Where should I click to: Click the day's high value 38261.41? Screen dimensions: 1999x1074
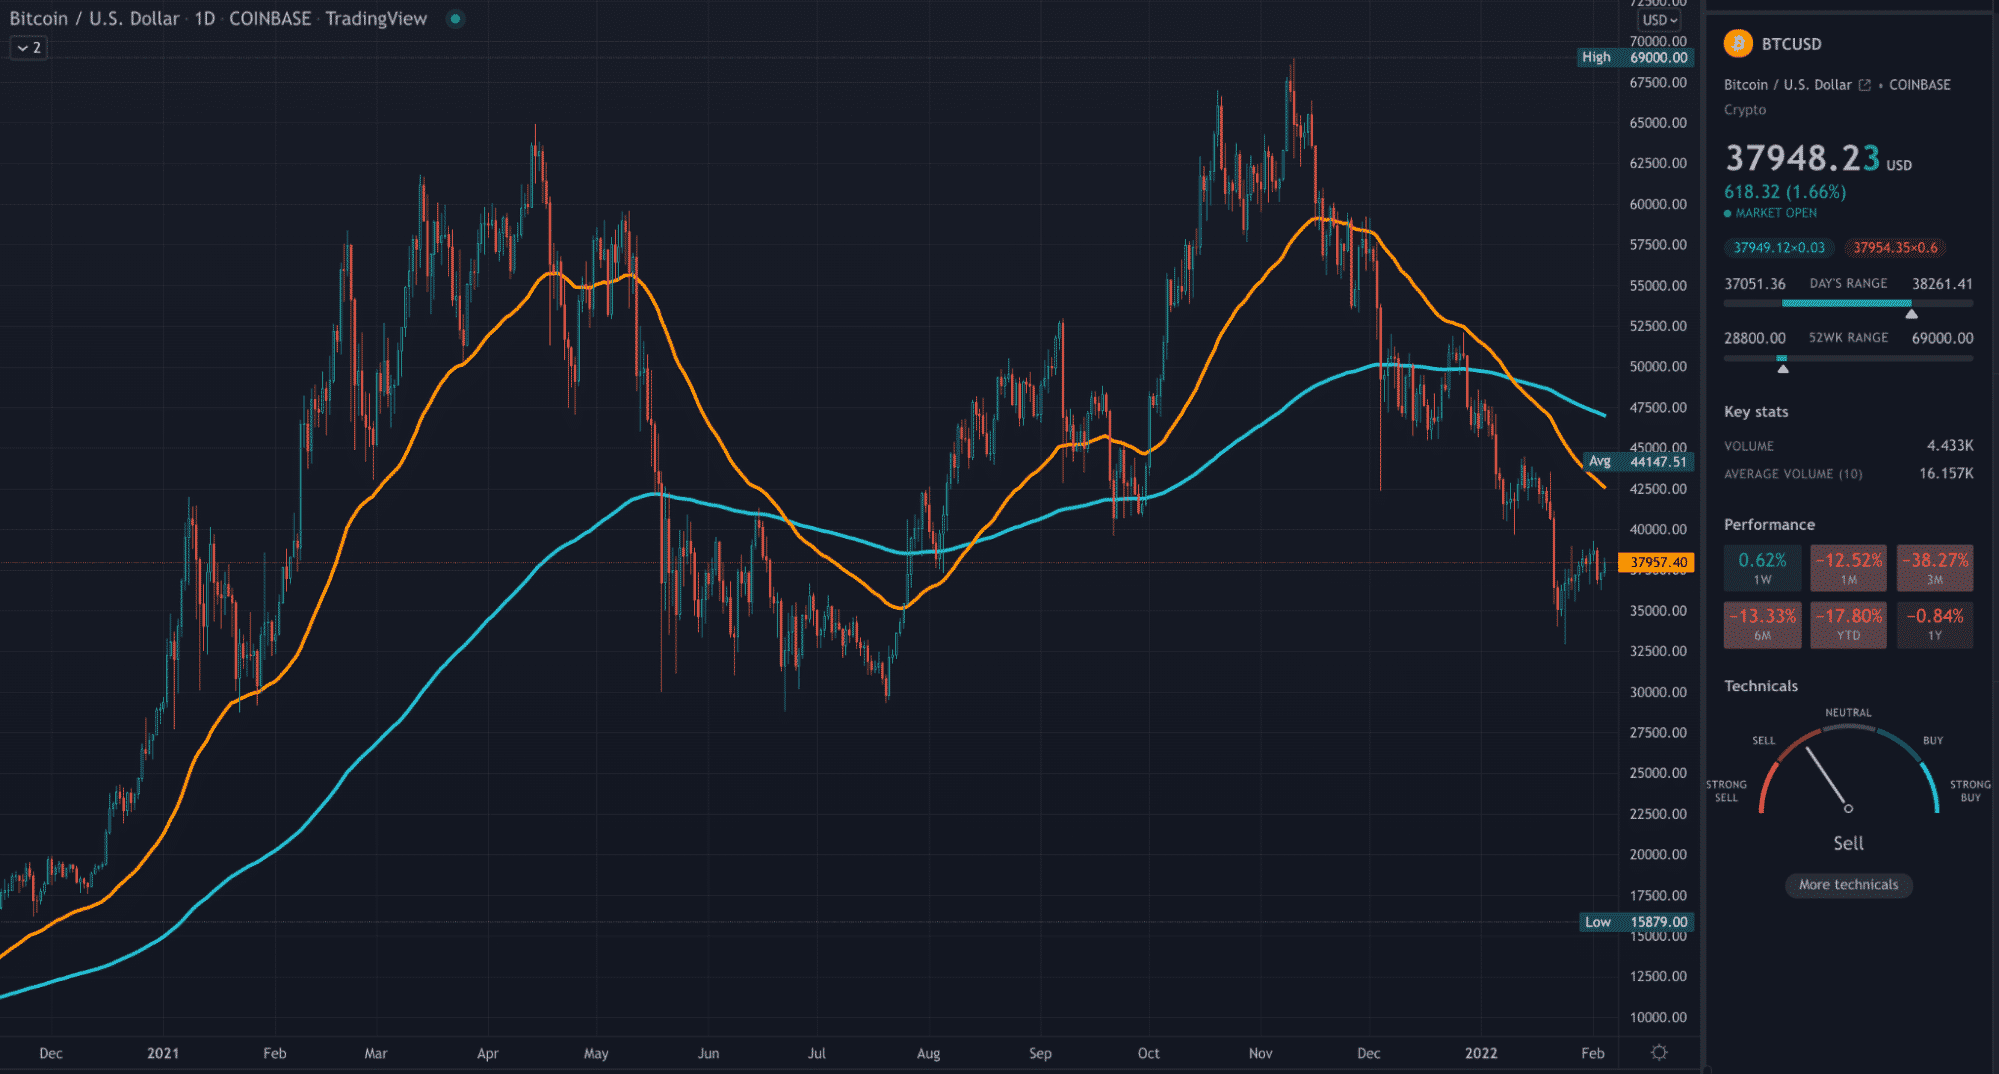pos(1942,284)
